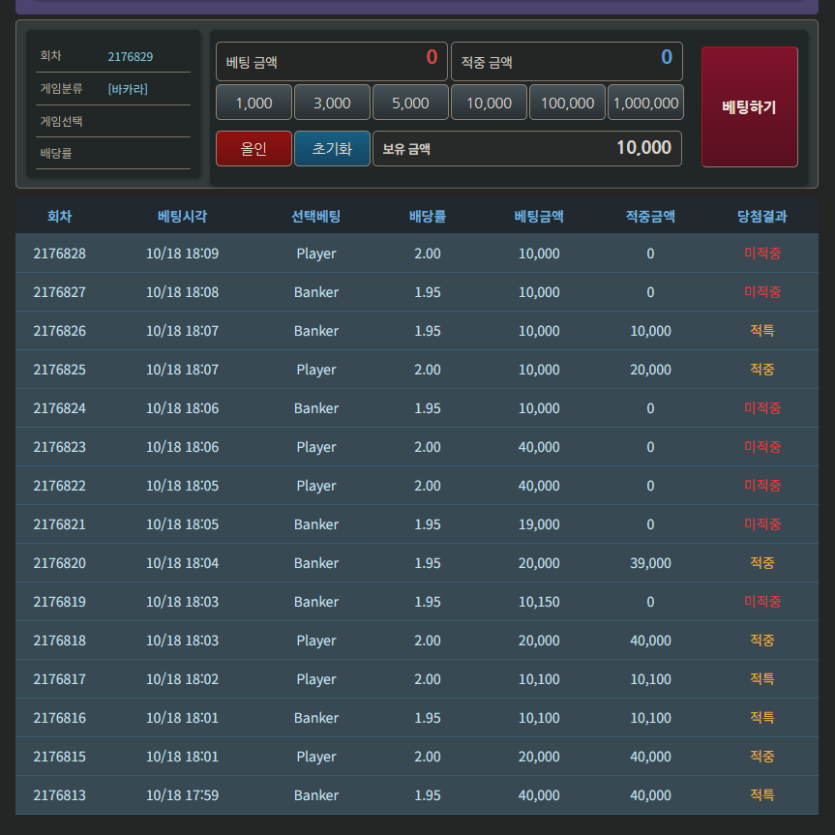
Task: Click Banker selection for round 2176816
Action: [x=316, y=718]
